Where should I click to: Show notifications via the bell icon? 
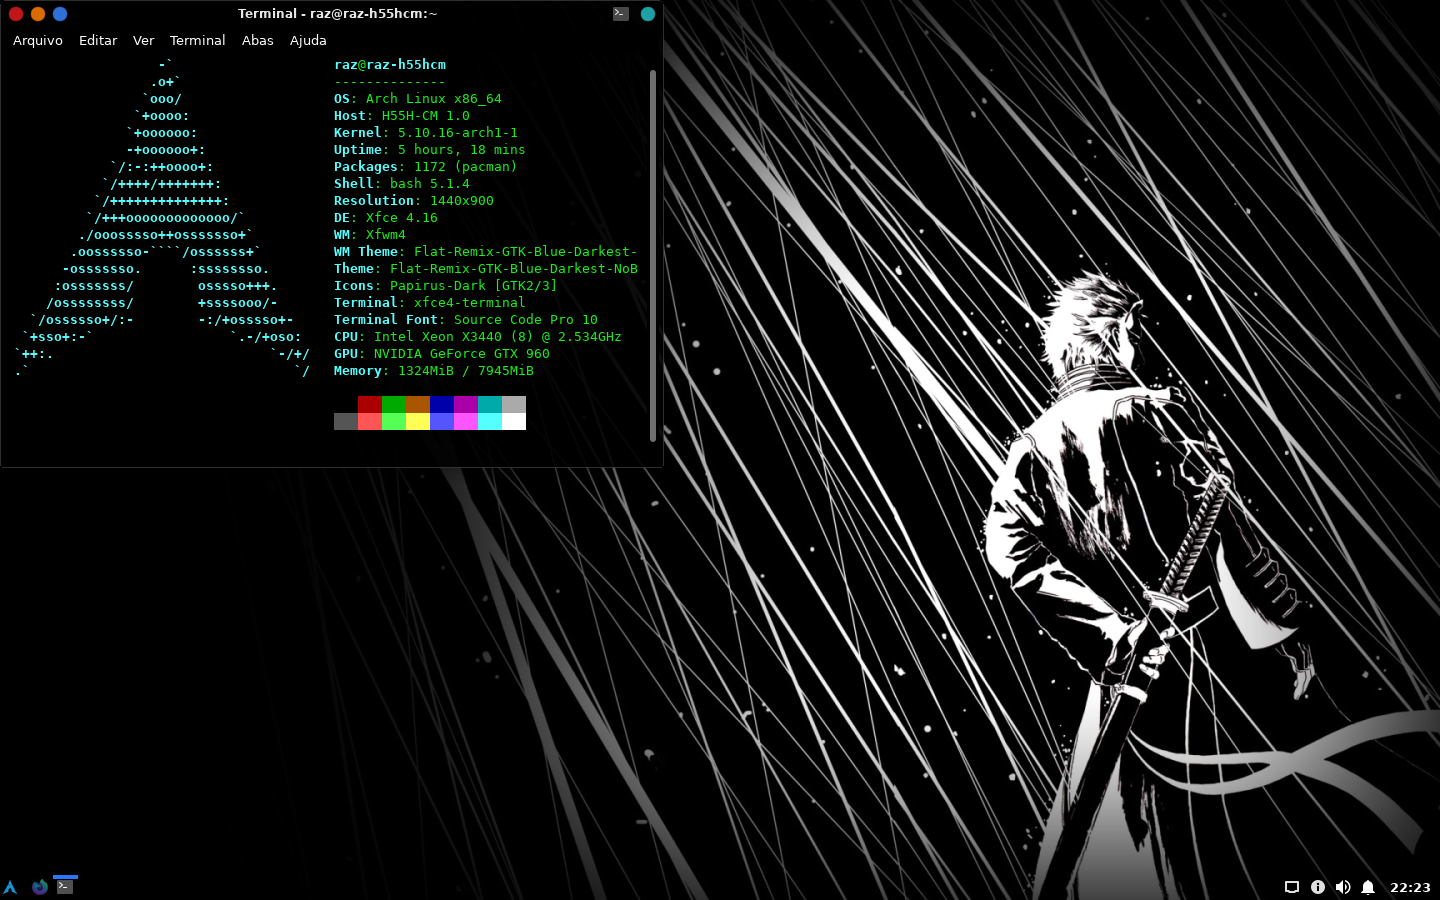pos(1368,887)
